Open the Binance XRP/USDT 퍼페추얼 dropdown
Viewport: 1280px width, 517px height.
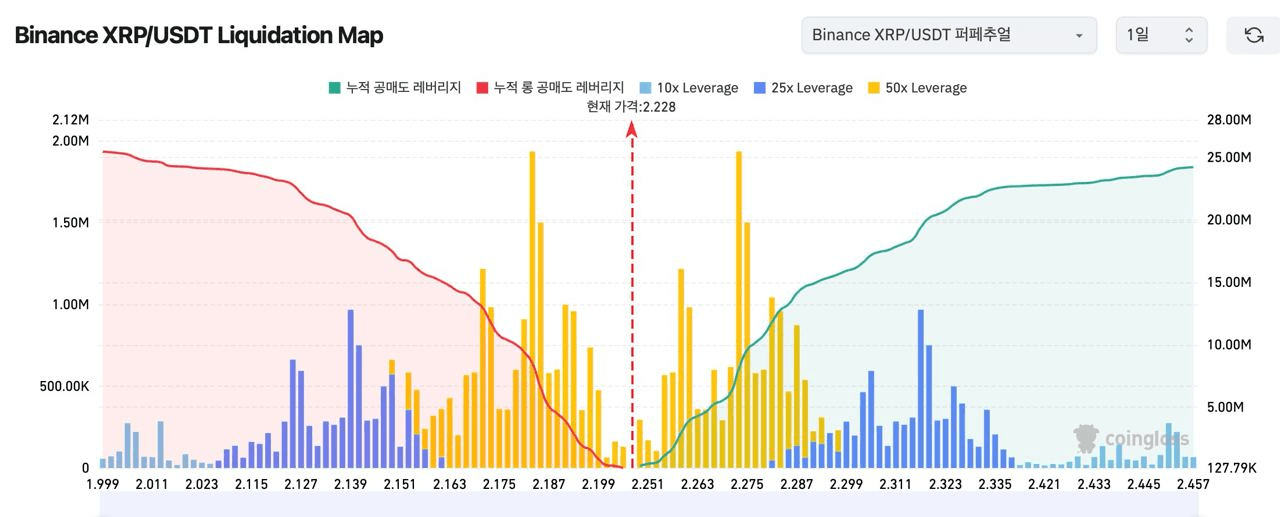pyautogui.click(x=949, y=35)
